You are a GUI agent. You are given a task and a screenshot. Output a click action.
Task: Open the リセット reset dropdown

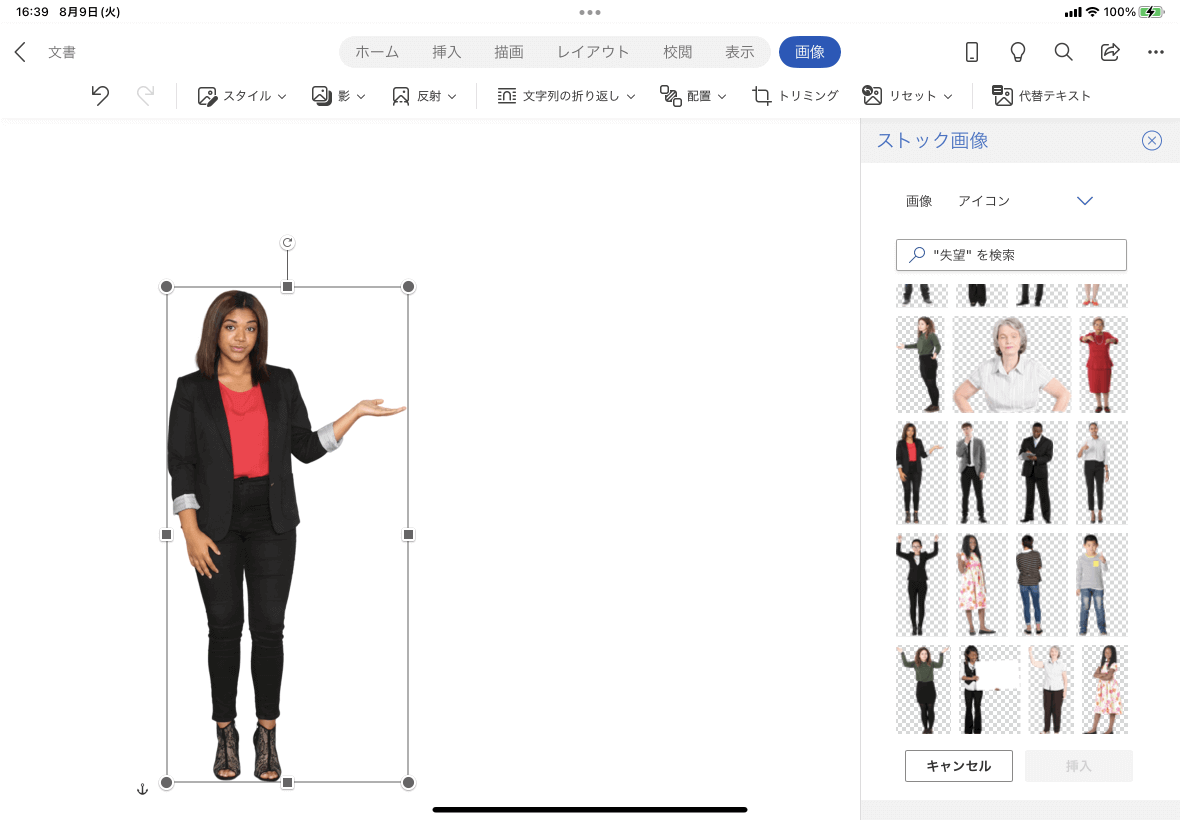pos(907,96)
